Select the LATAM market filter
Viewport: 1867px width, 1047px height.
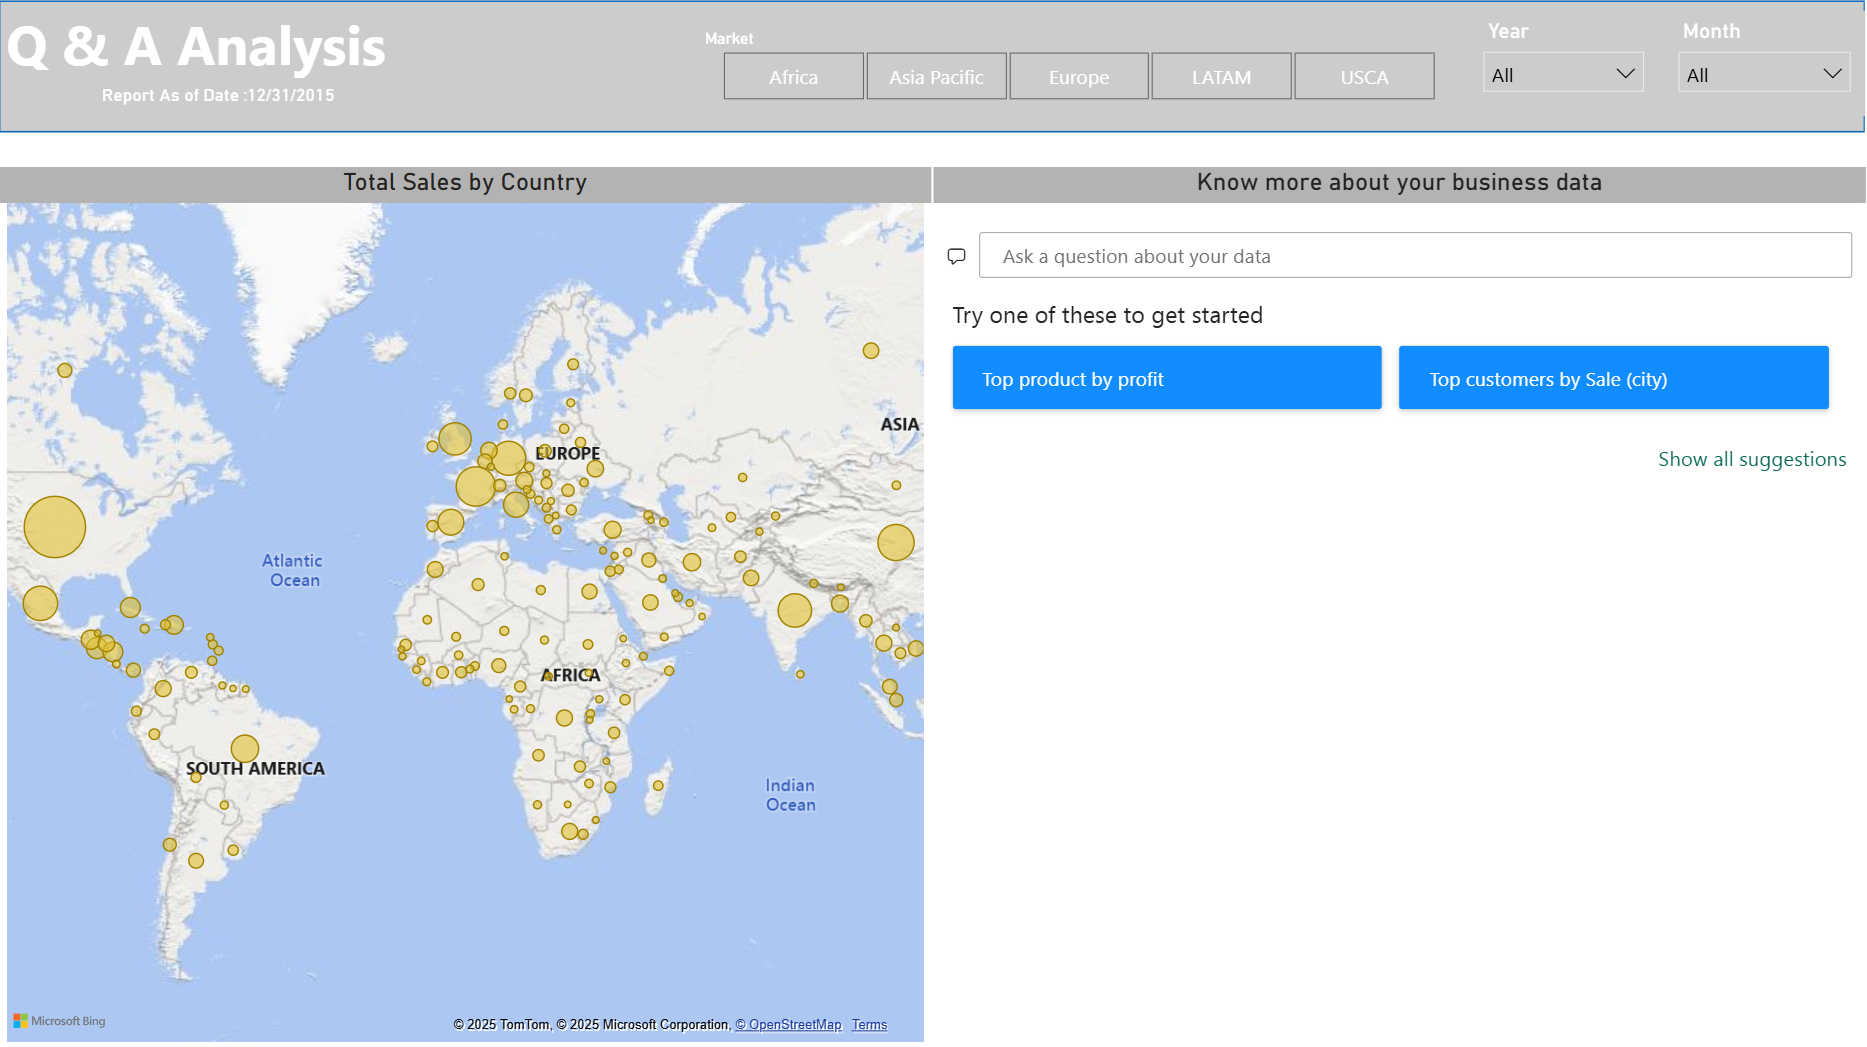pyautogui.click(x=1221, y=76)
